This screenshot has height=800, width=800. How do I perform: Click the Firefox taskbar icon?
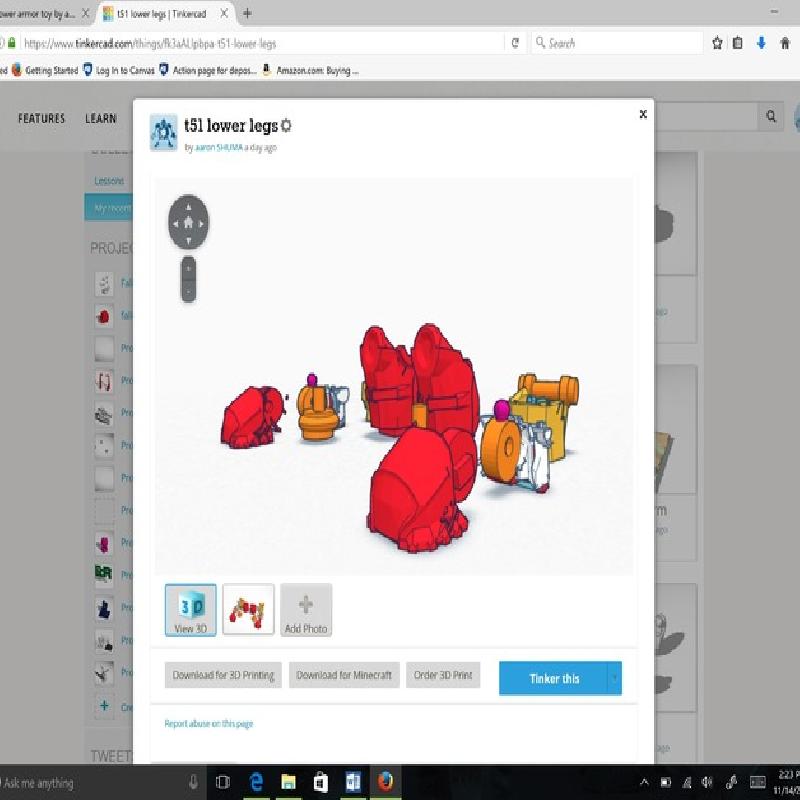click(x=385, y=783)
